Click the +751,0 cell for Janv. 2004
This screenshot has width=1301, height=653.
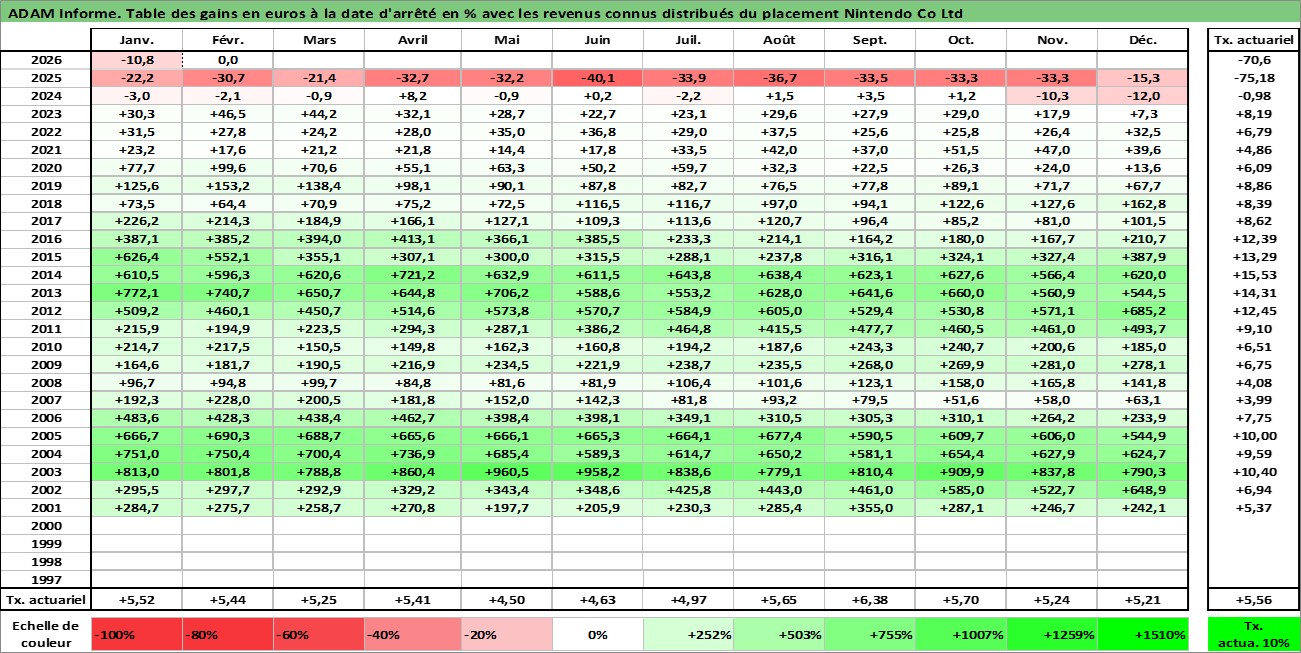tap(136, 454)
